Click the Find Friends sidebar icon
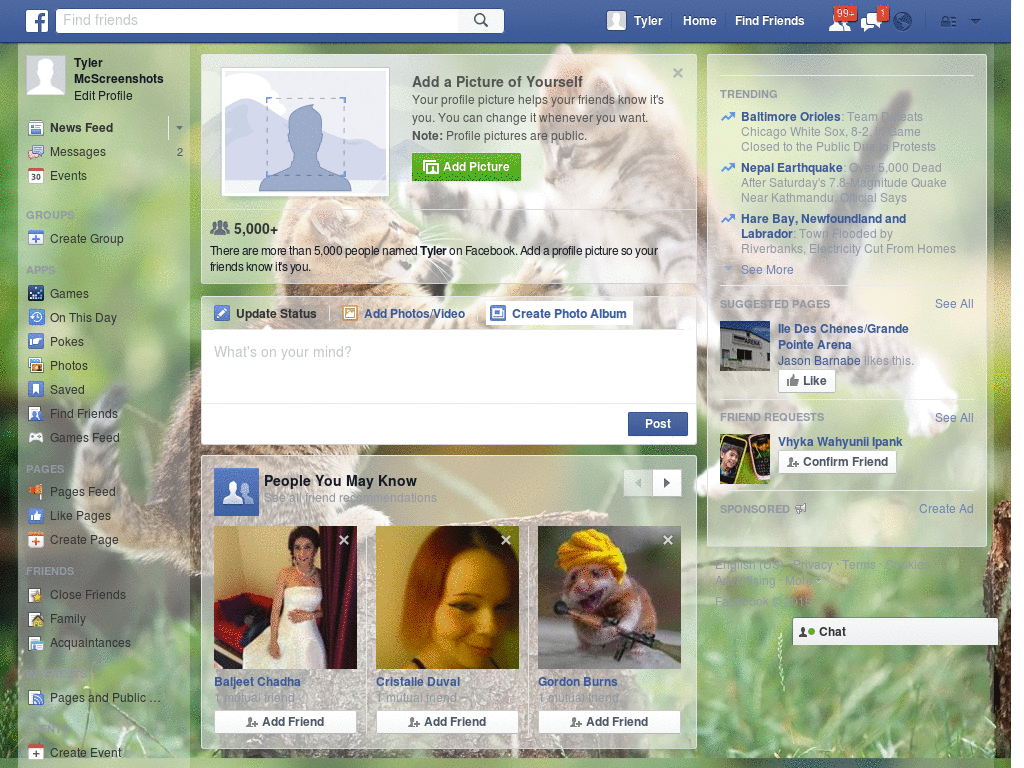This screenshot has width=1024, height=768. [x=36, y=413]
